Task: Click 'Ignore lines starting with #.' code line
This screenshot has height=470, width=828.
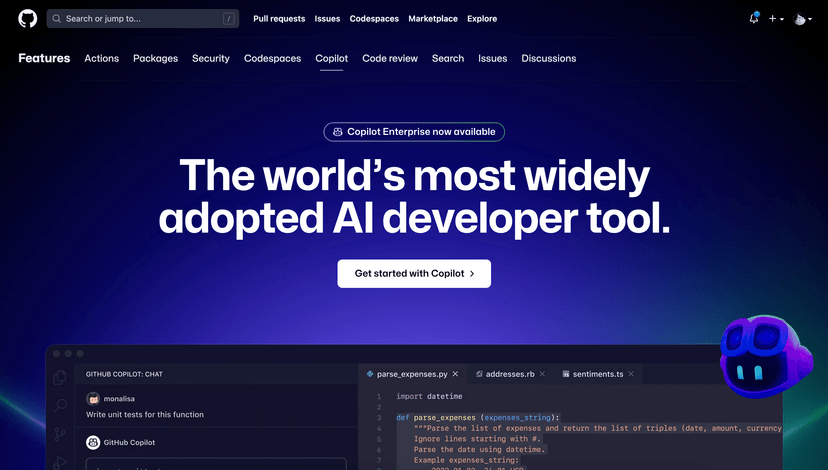Action: tap(477, 439)
